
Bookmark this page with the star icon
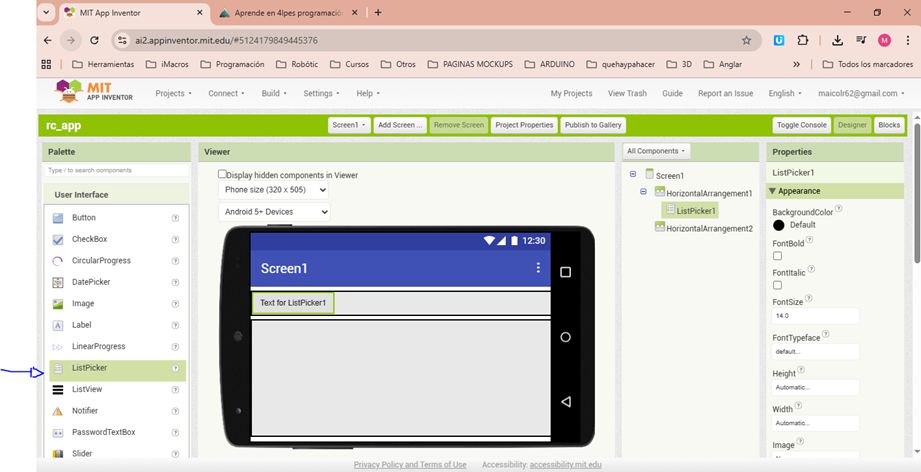tap(746, 40)
